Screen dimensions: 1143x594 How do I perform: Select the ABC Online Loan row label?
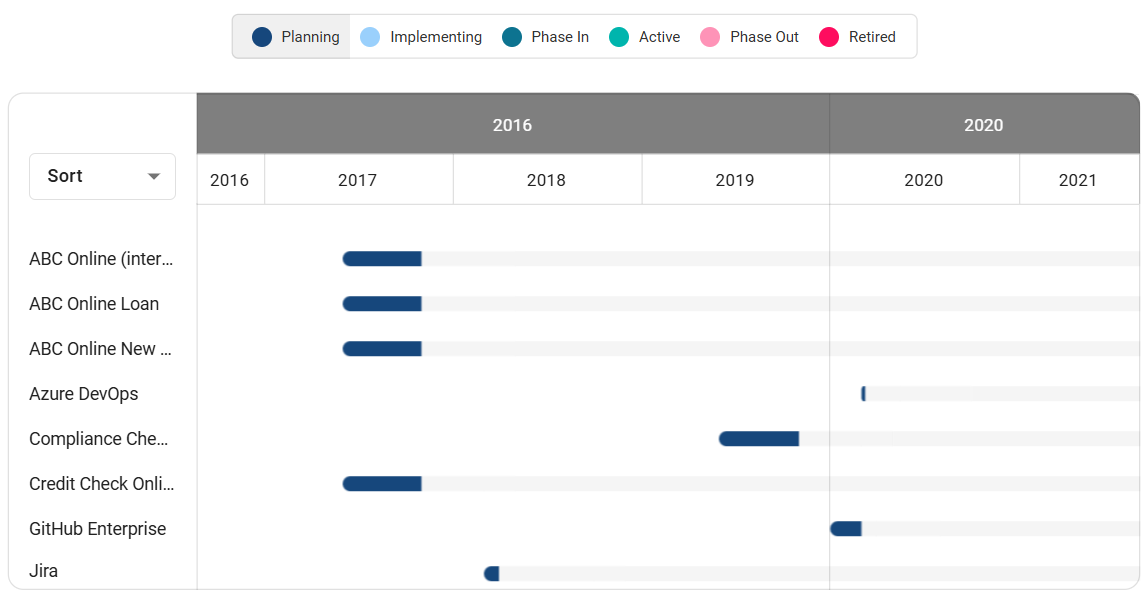click(x=94, y=304)
